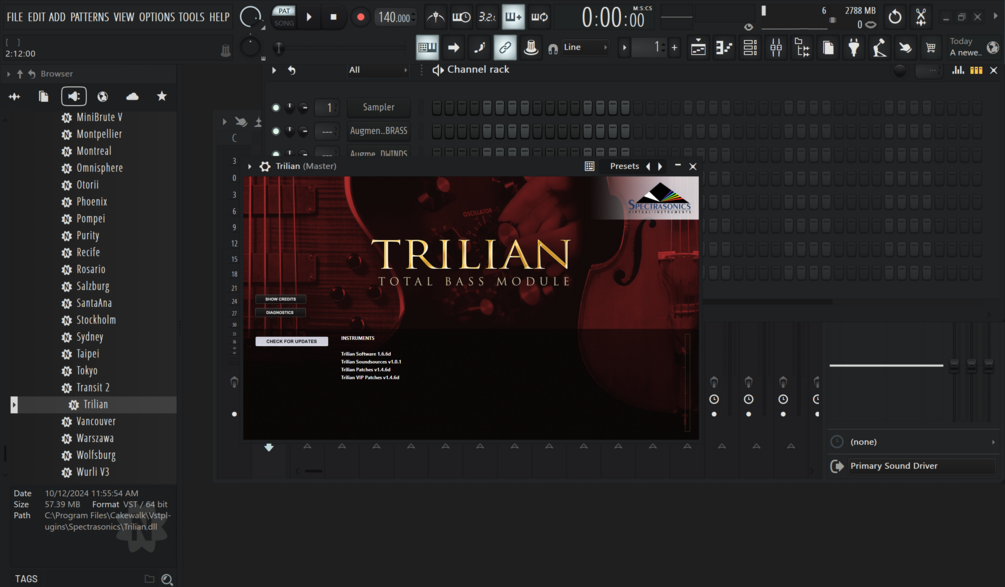Toggle the blend recording overdub button

point(513,17)
